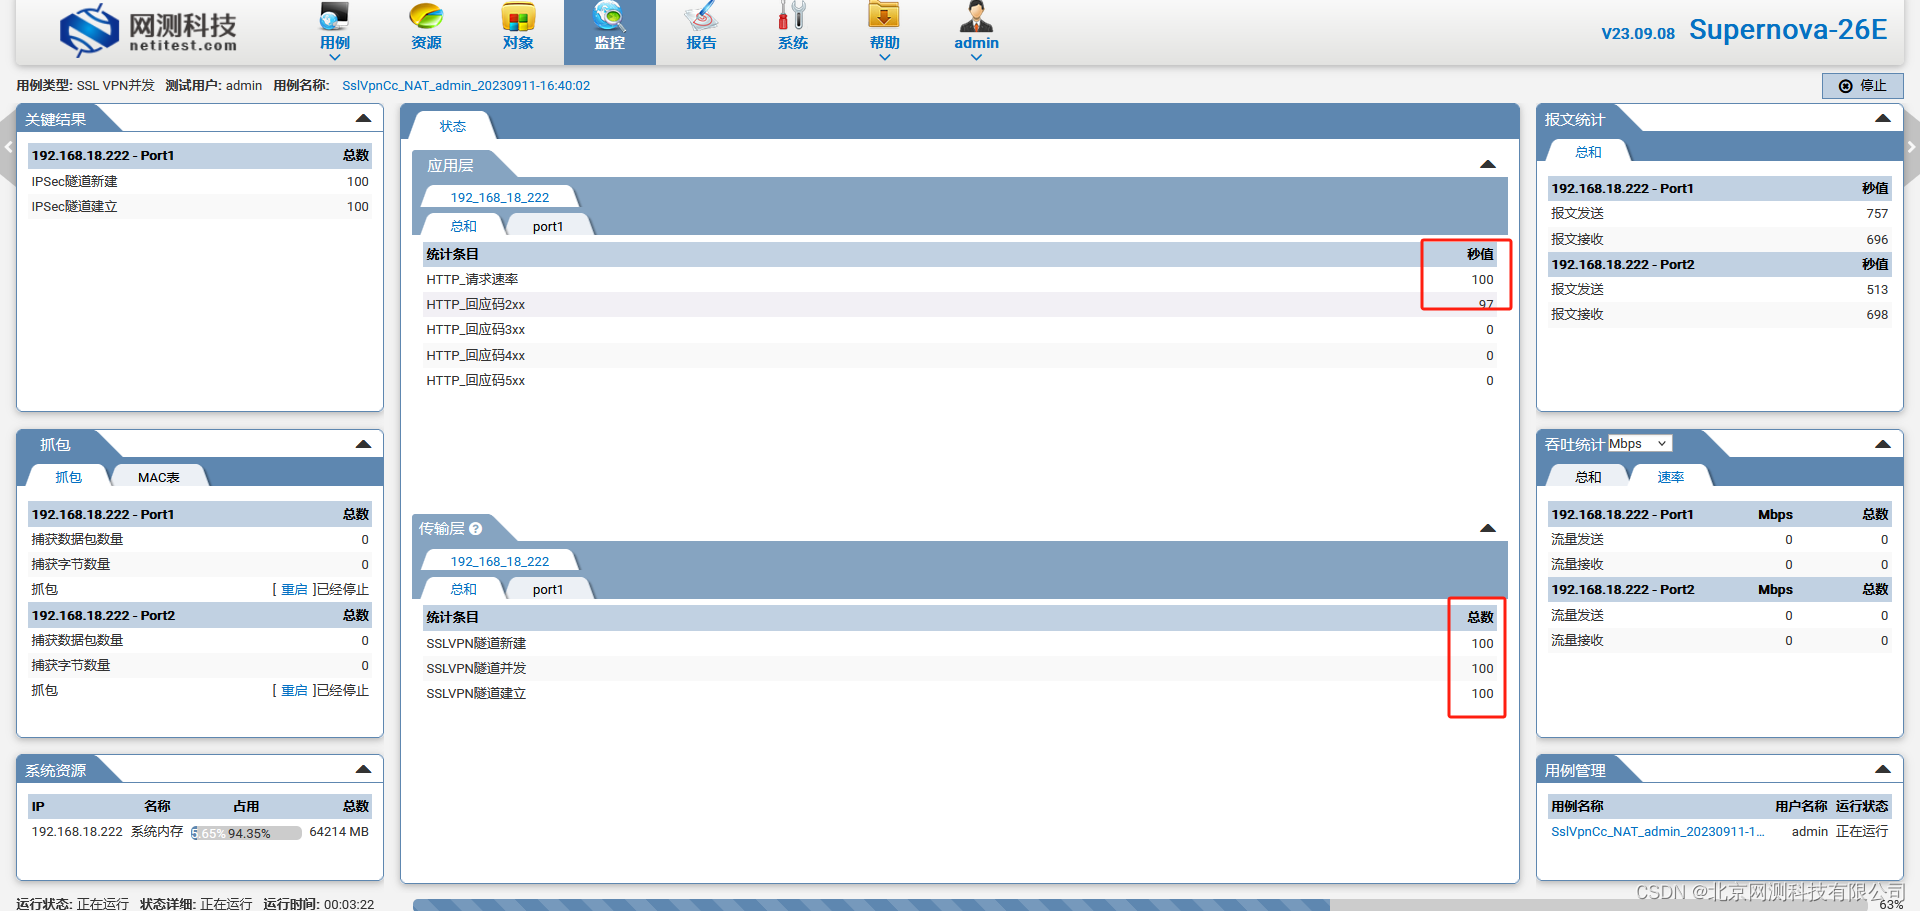Click the 正在运行 status in 用例管理
This screenshot has height=911, width=1920.
coord(1862,832)
